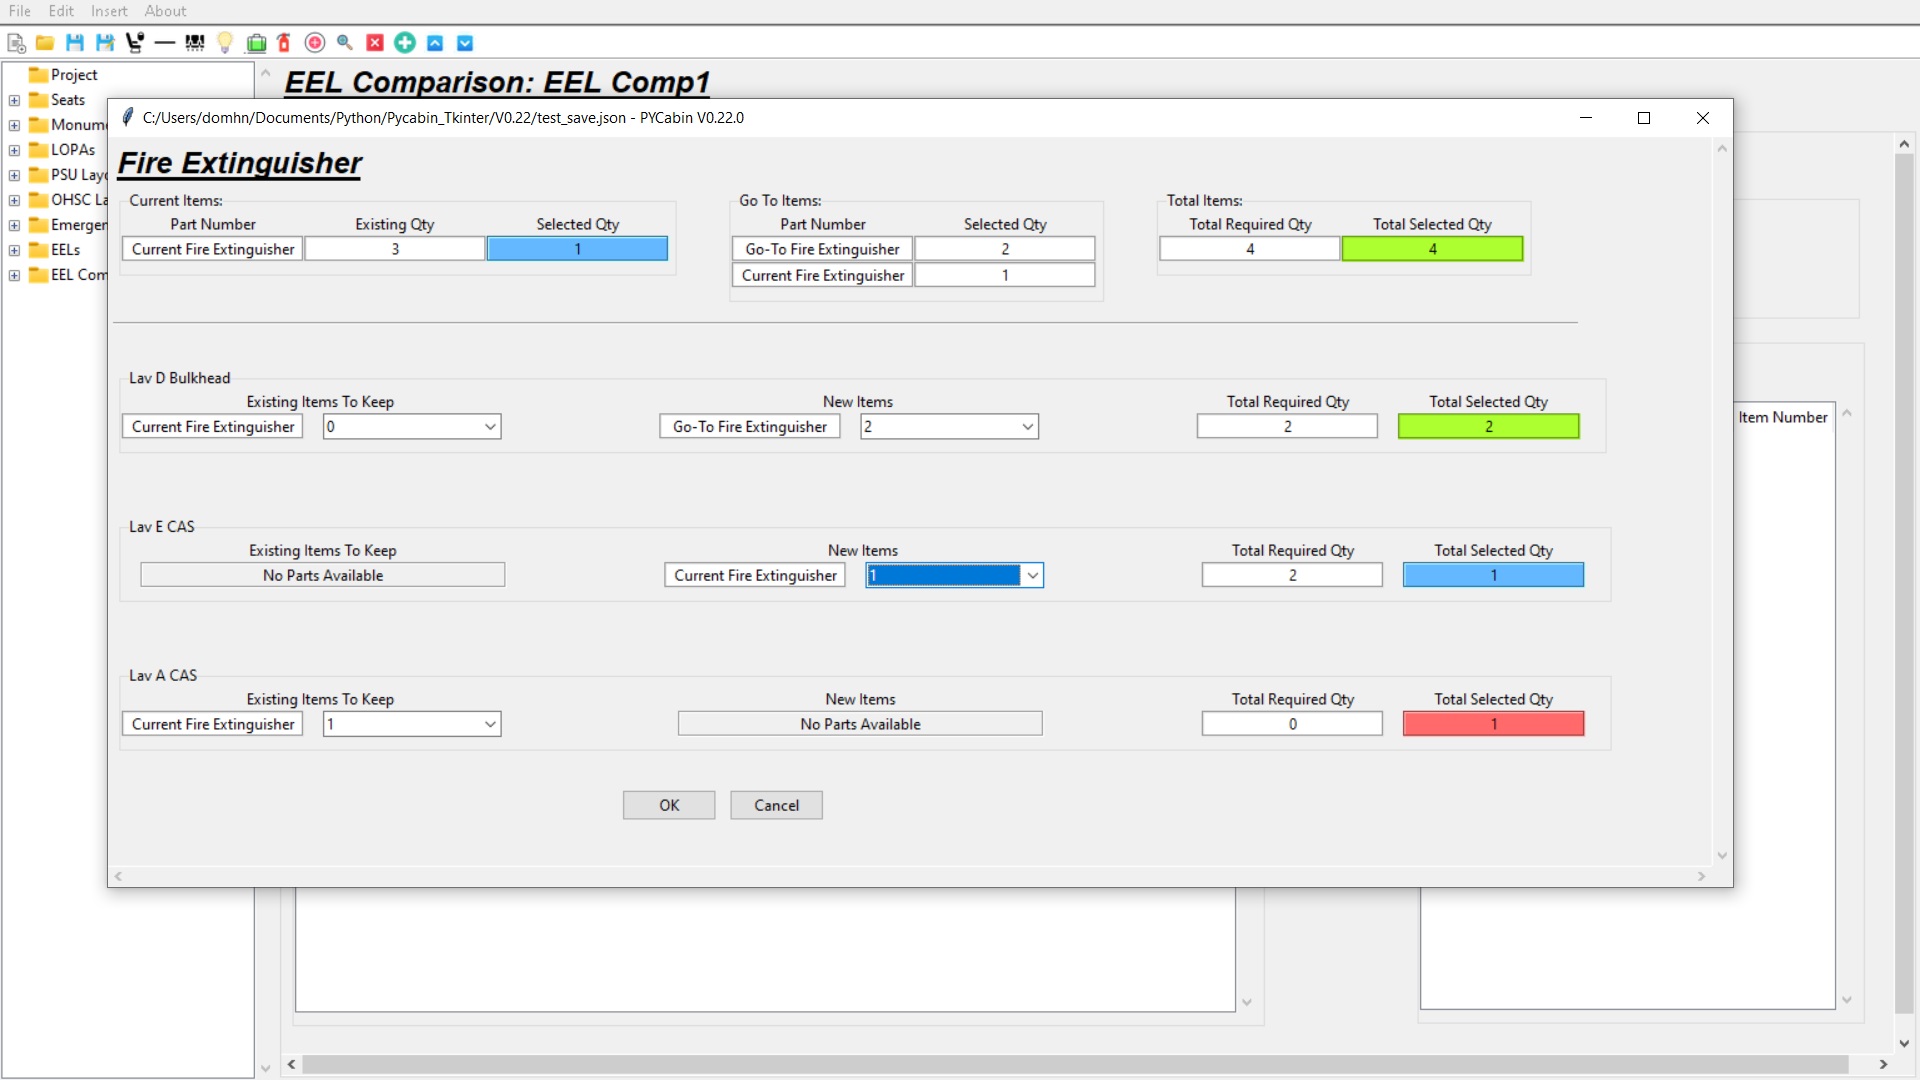Viewport: 1920px width, 1080px height.
Task: Click the New Project icon
Action: tap(13, 42)
